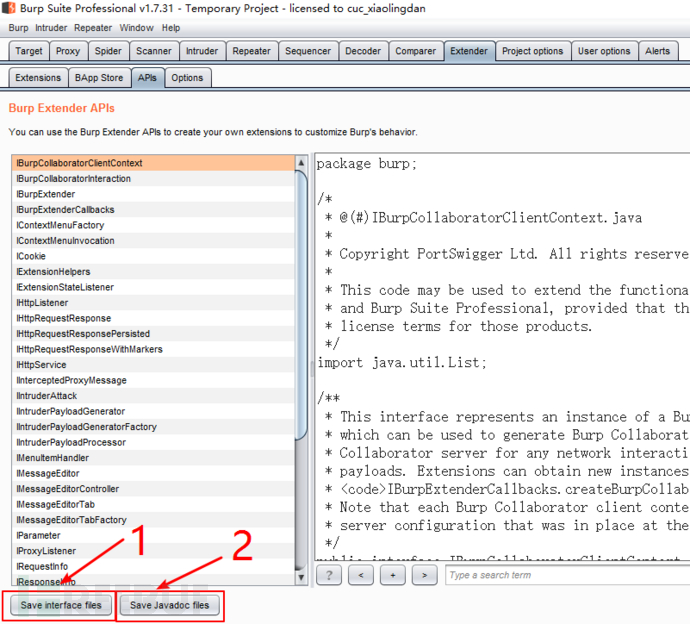Click Save interface files button
The width and height of the screenshot is (690, 624).
pos(61,605)
